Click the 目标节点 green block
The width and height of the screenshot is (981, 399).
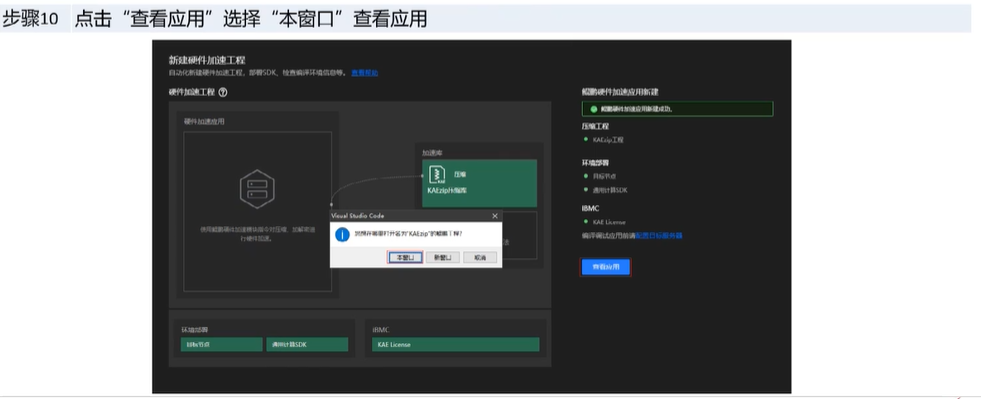pyautogui.click(x=221, y=345)
